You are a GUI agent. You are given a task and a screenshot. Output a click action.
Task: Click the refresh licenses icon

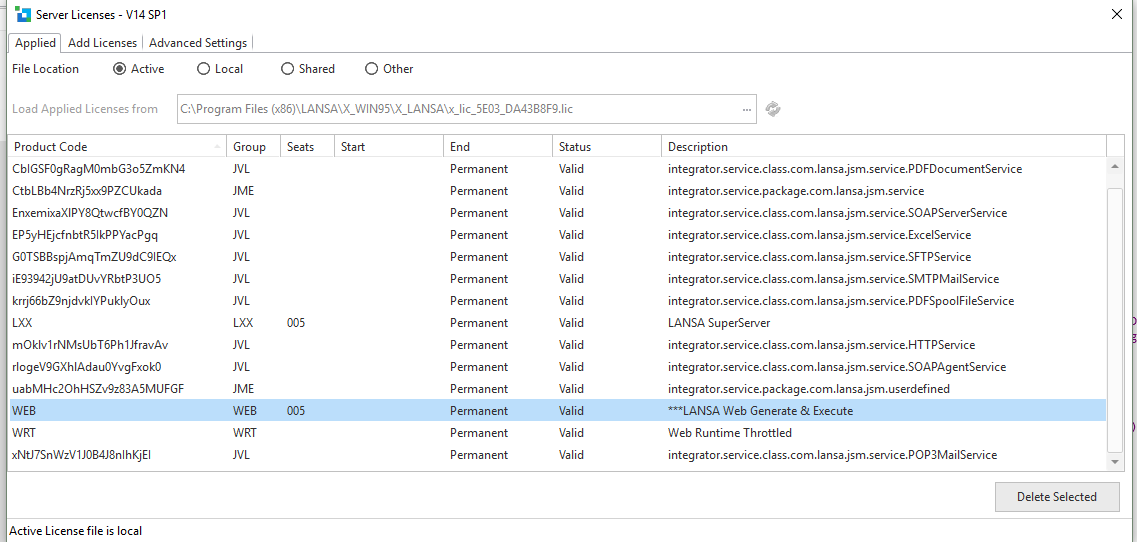(773, 109)
